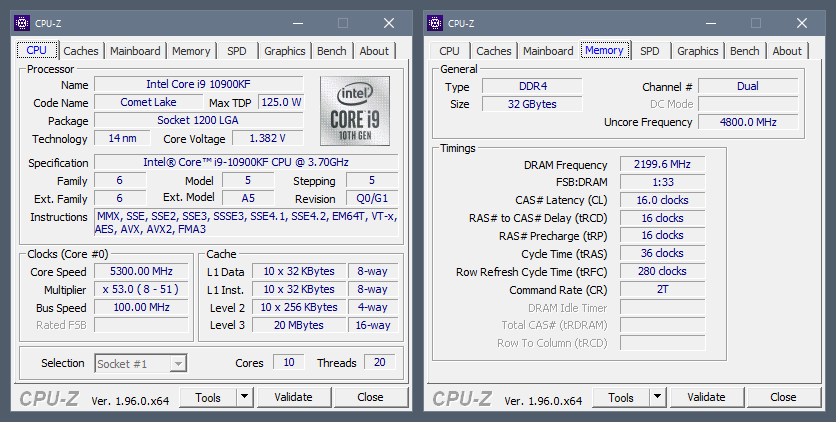Open SPD tab in right CPU-Z window
Image resolution: width=836 pixels, height=422 pixels.
coord(650,51)
